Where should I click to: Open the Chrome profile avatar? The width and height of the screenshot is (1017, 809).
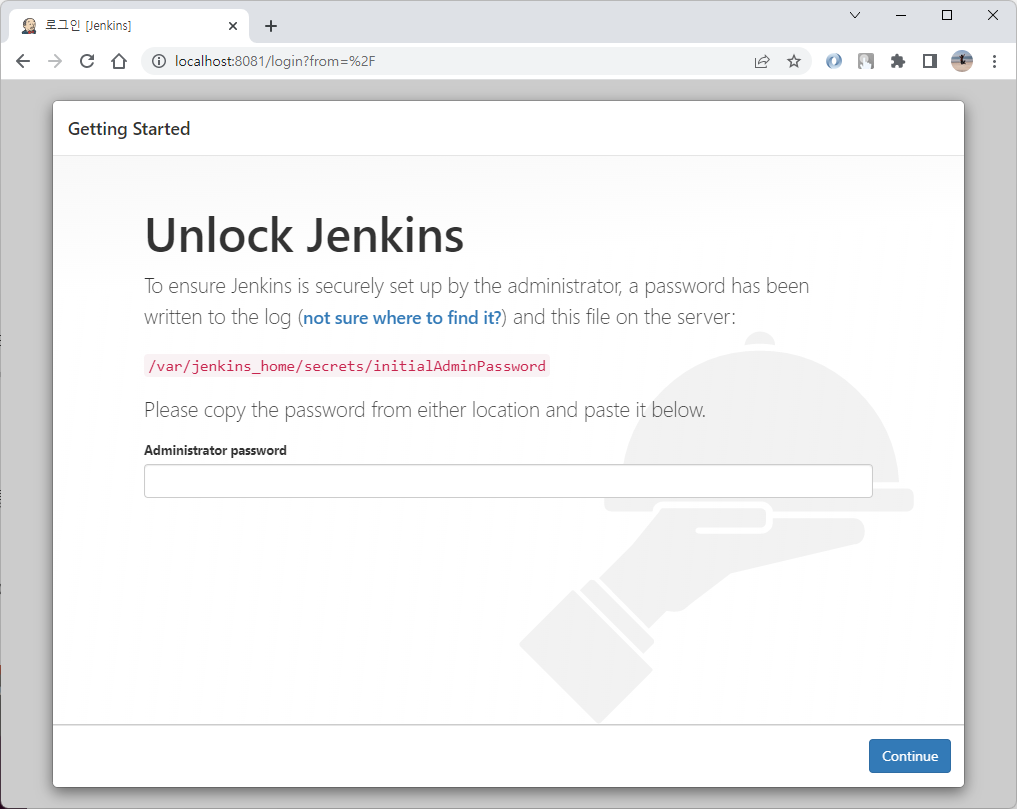(x=962, y=61)
